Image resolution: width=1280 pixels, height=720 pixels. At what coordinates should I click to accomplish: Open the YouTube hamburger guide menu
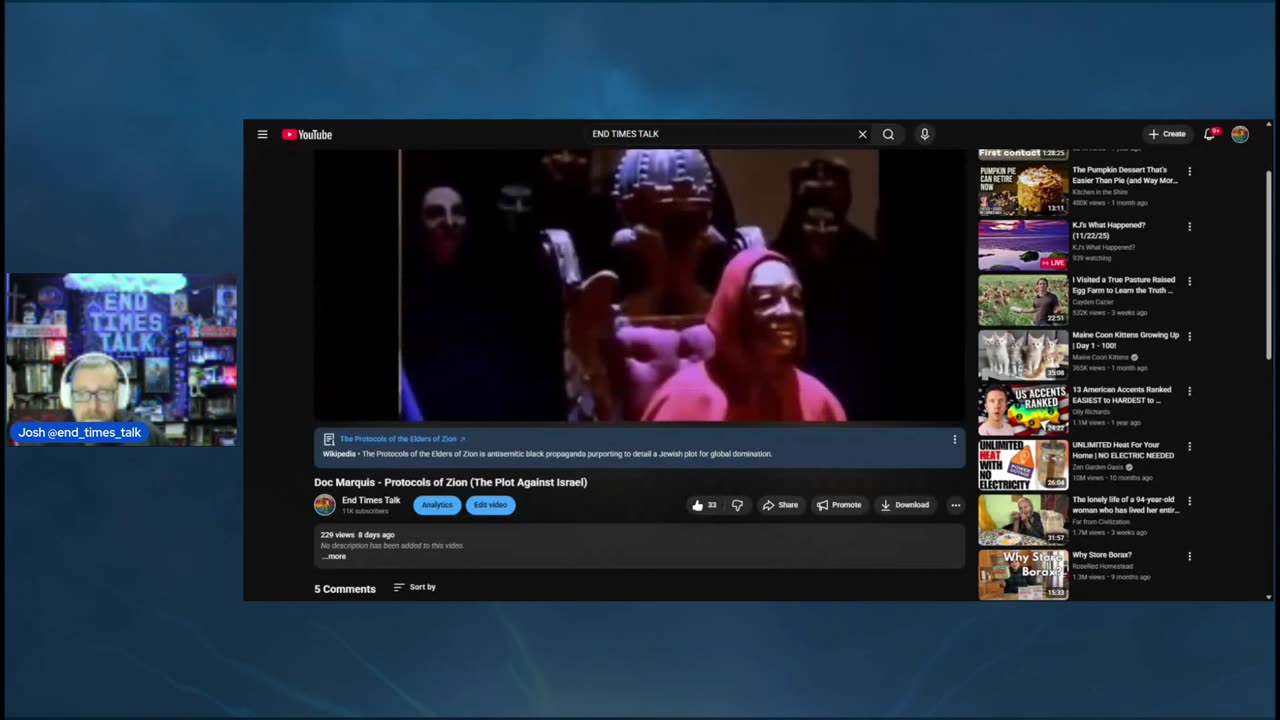262,134
